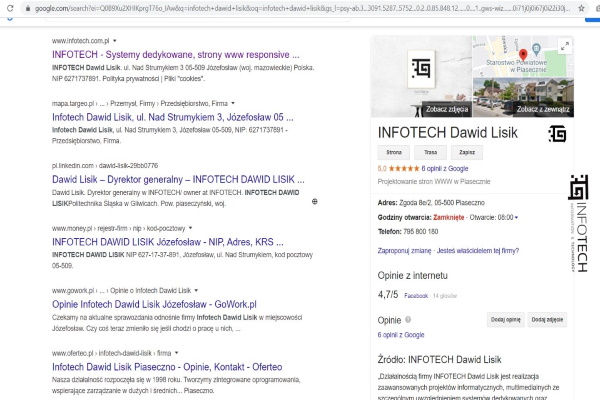Click the phone number 795 800 180

421,232
